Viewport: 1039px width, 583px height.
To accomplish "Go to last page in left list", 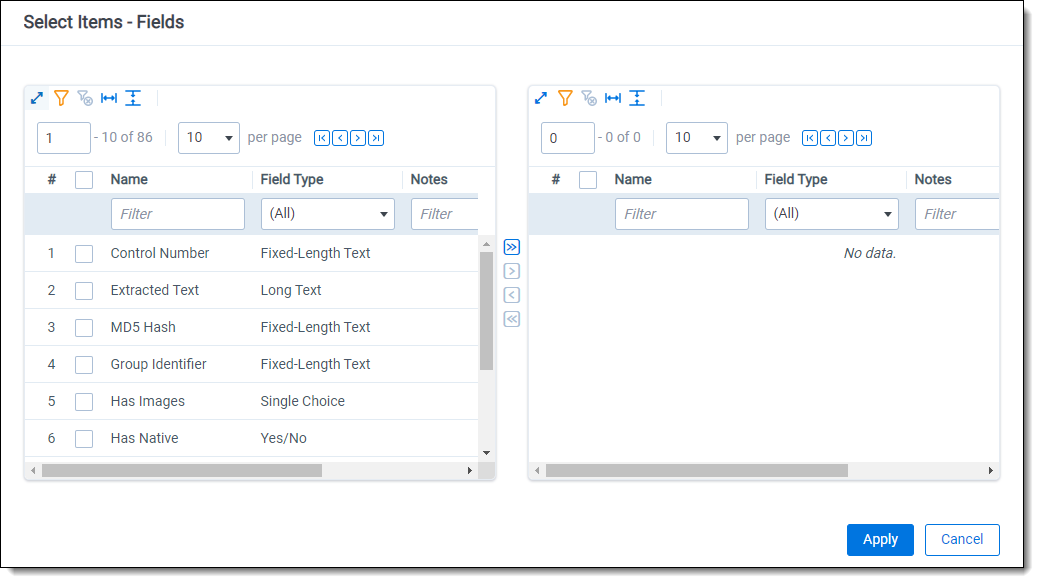I will 376,138.
